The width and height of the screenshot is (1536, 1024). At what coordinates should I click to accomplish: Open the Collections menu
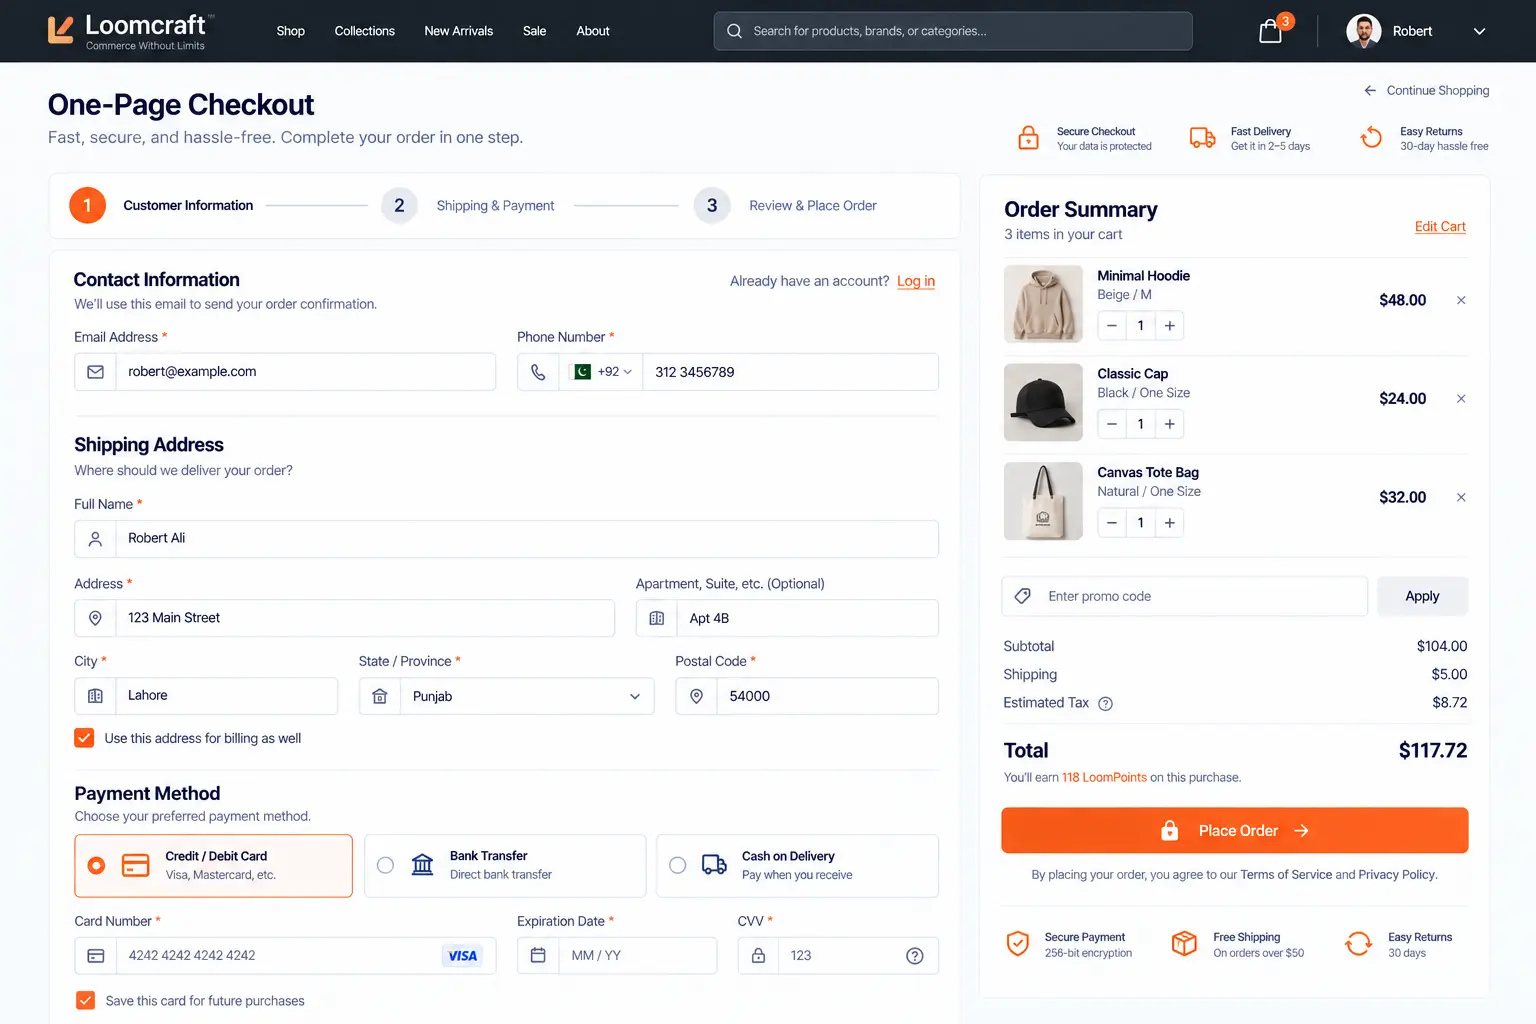(x=364, y=31)
